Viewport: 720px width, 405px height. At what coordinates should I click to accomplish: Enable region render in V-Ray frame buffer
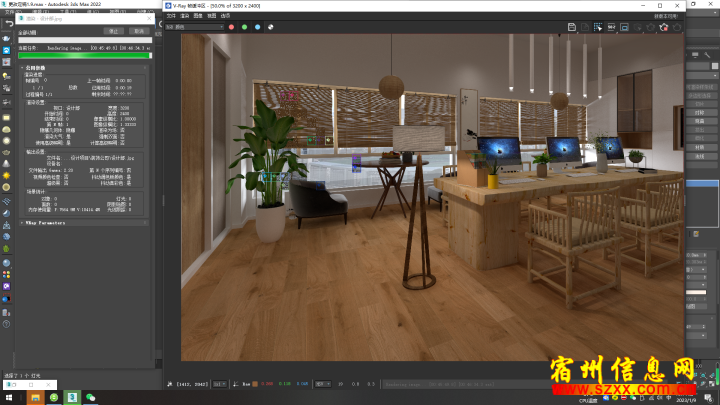pyautogui.click(x=624, y=28)
